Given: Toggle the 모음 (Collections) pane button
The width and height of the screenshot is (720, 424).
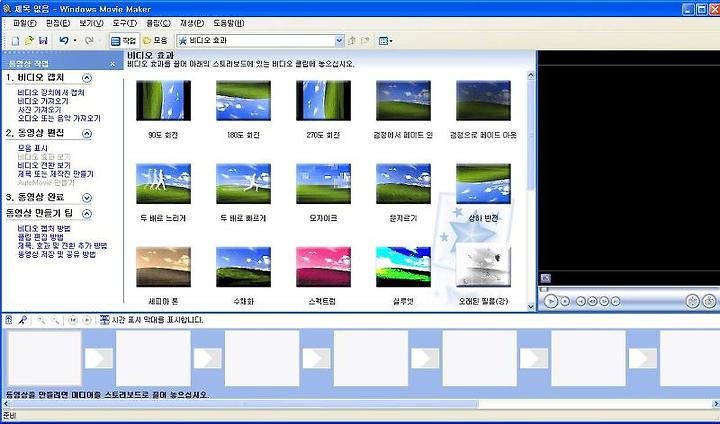Looking at the screenshot, I should tap(155, 41).
